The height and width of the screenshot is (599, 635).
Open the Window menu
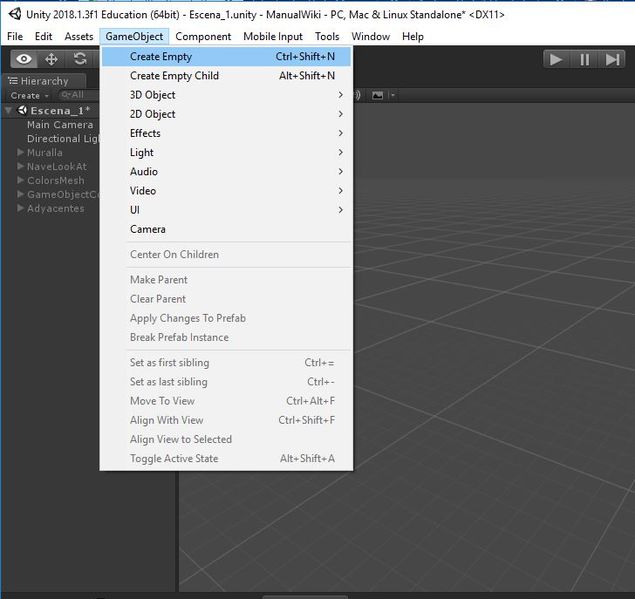click(x=370, y=36)
